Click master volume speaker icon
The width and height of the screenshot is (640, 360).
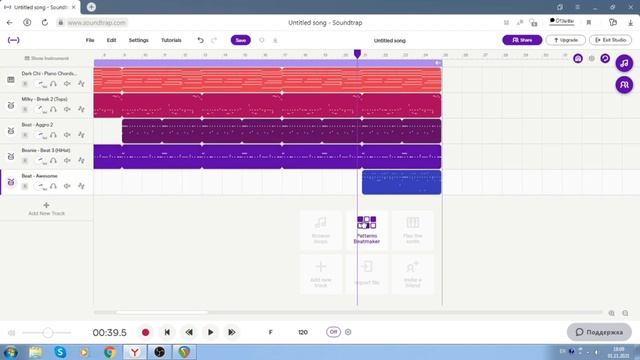pyautogui.click(x=11, y=333)
